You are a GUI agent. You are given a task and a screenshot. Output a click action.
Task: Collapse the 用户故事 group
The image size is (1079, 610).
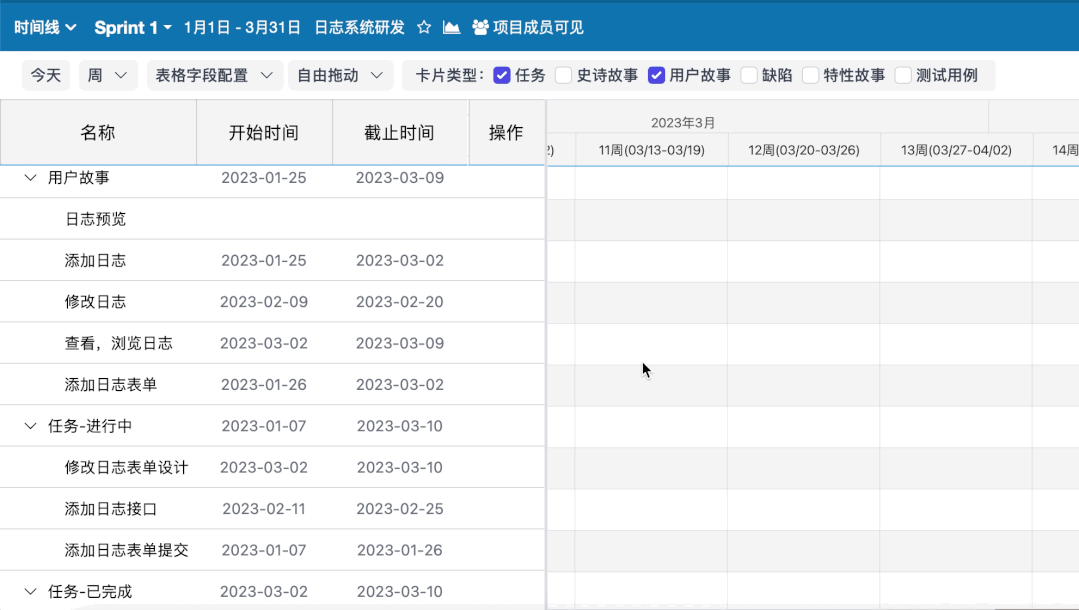point(30,178)
